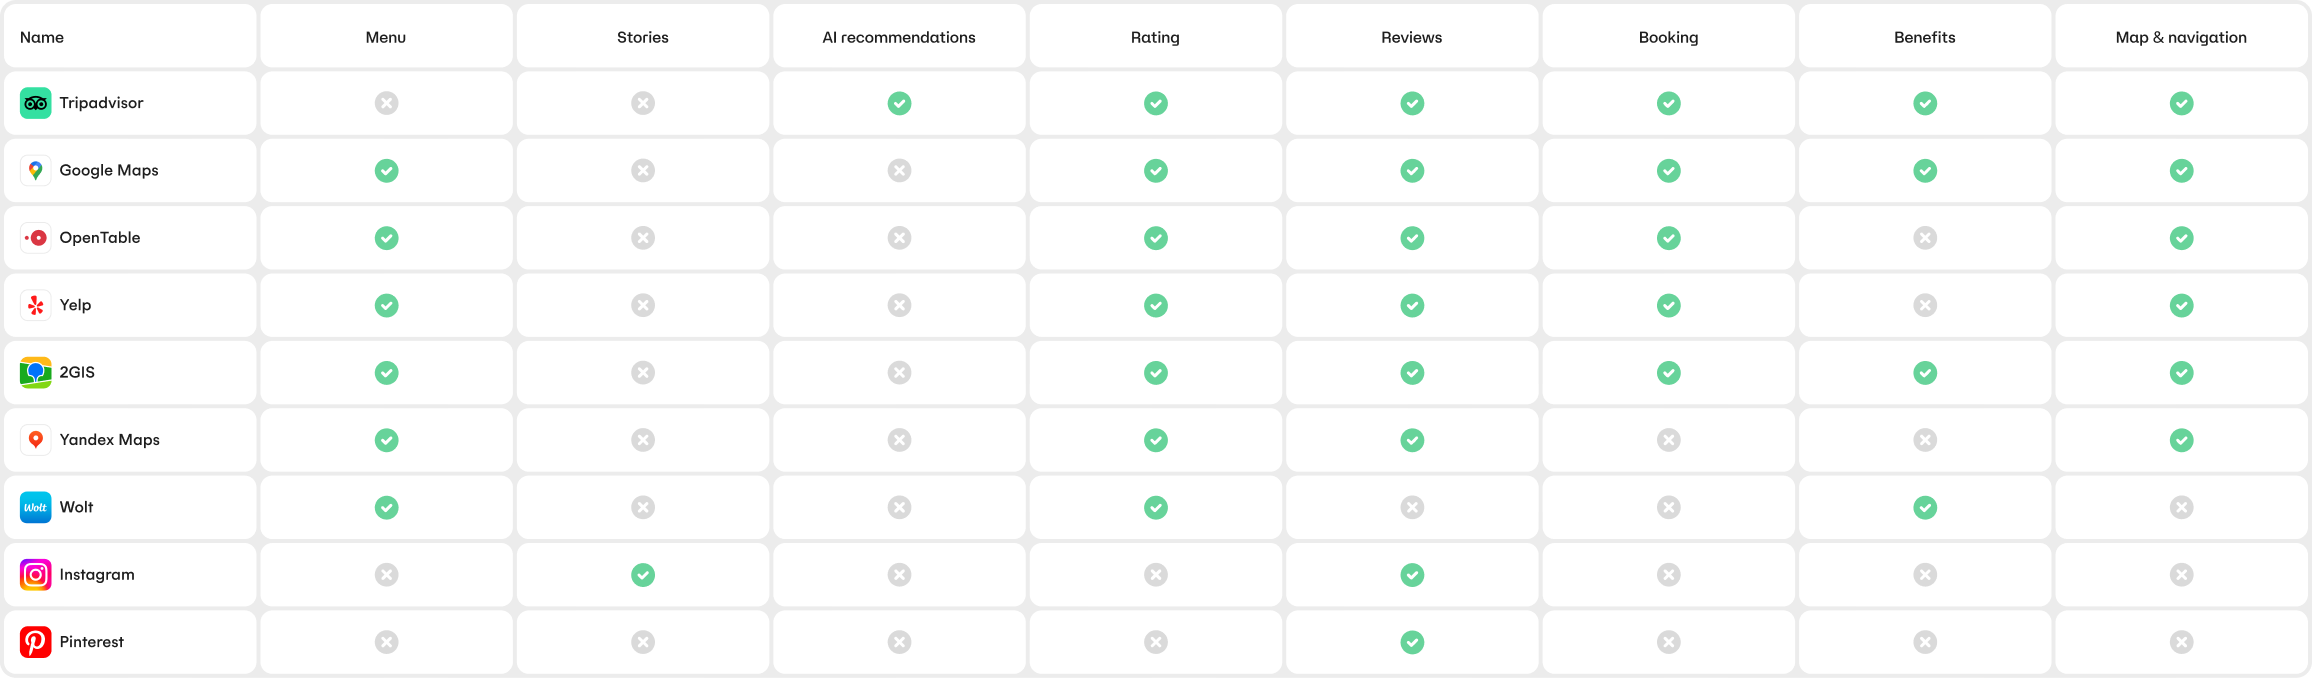This screenshot has width=2312, height=678.
Task: Toggle Instagram's Stories green checkmark
Action: 643,575
